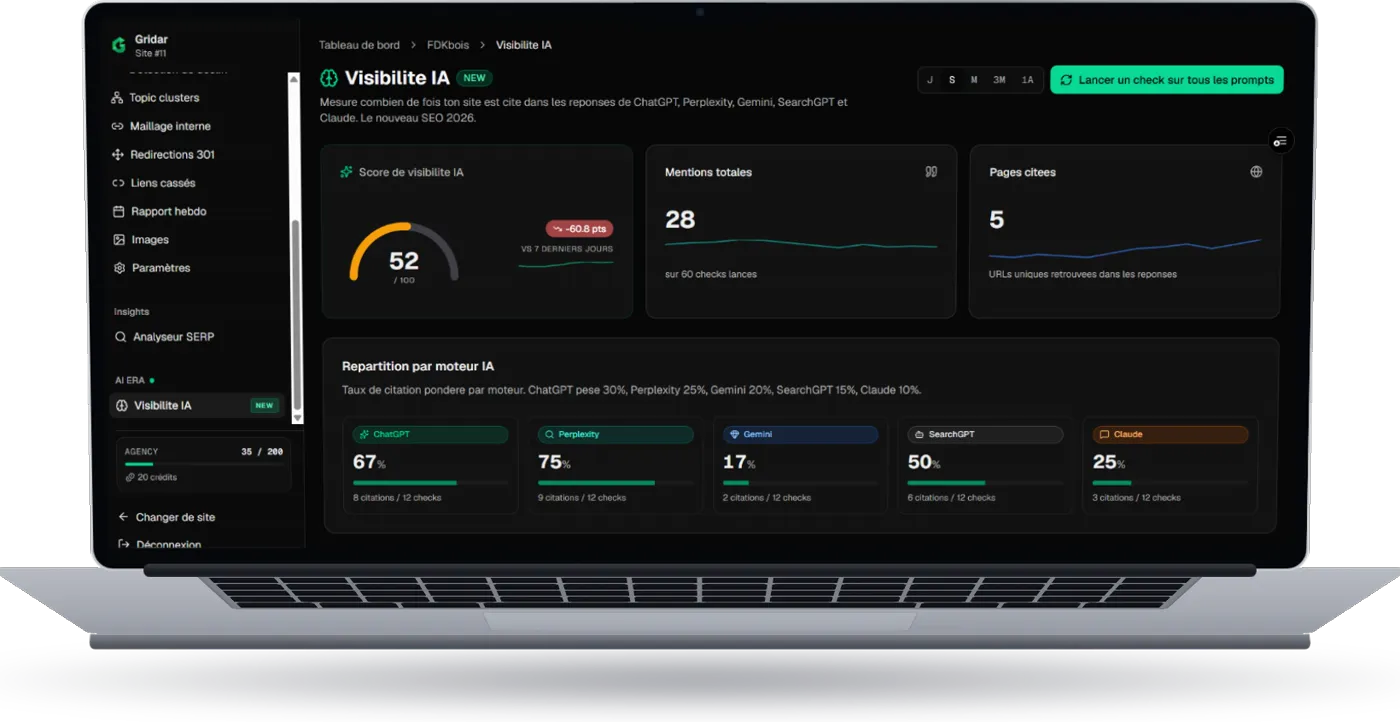Click the Analyseur SERP magnifier icon

click(121, 338)
